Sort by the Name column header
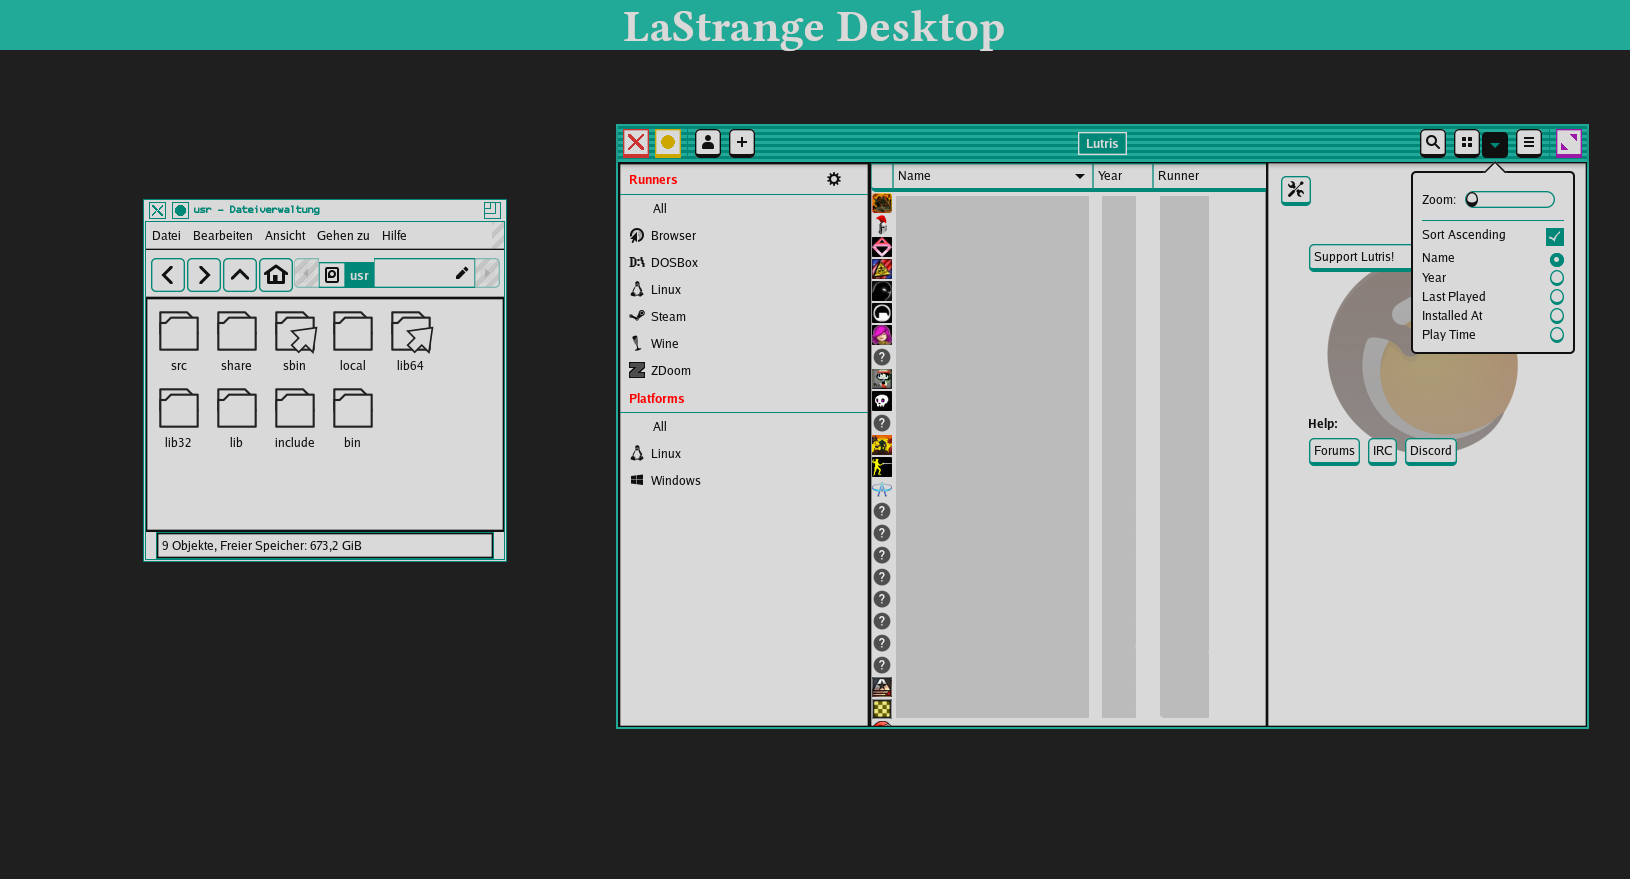Screen dimensions: 1630x879 (x=992, y=176)
